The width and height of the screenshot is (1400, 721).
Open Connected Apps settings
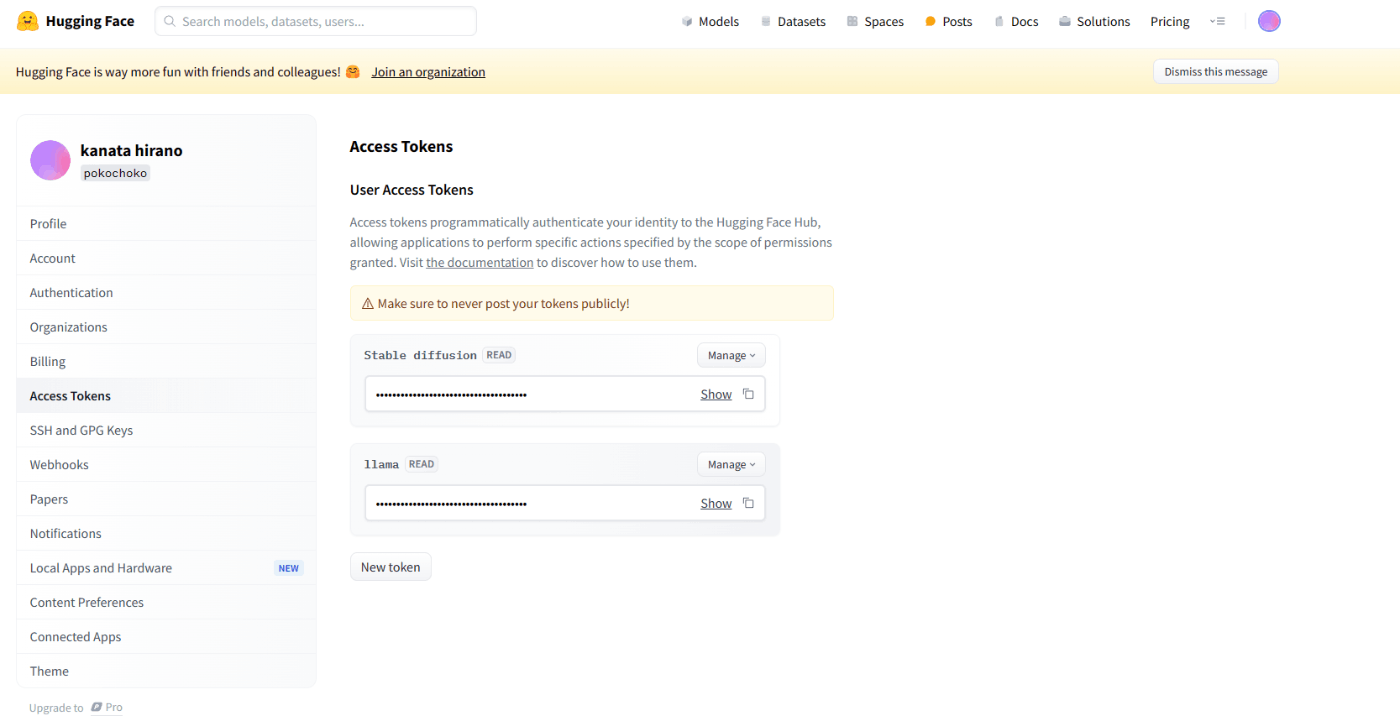[166, 637]
